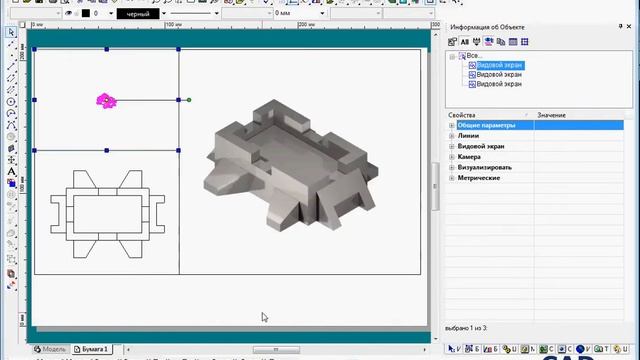
Task: Open the cursor-icon palette tab at bottom right
Action: pos(454,349)
